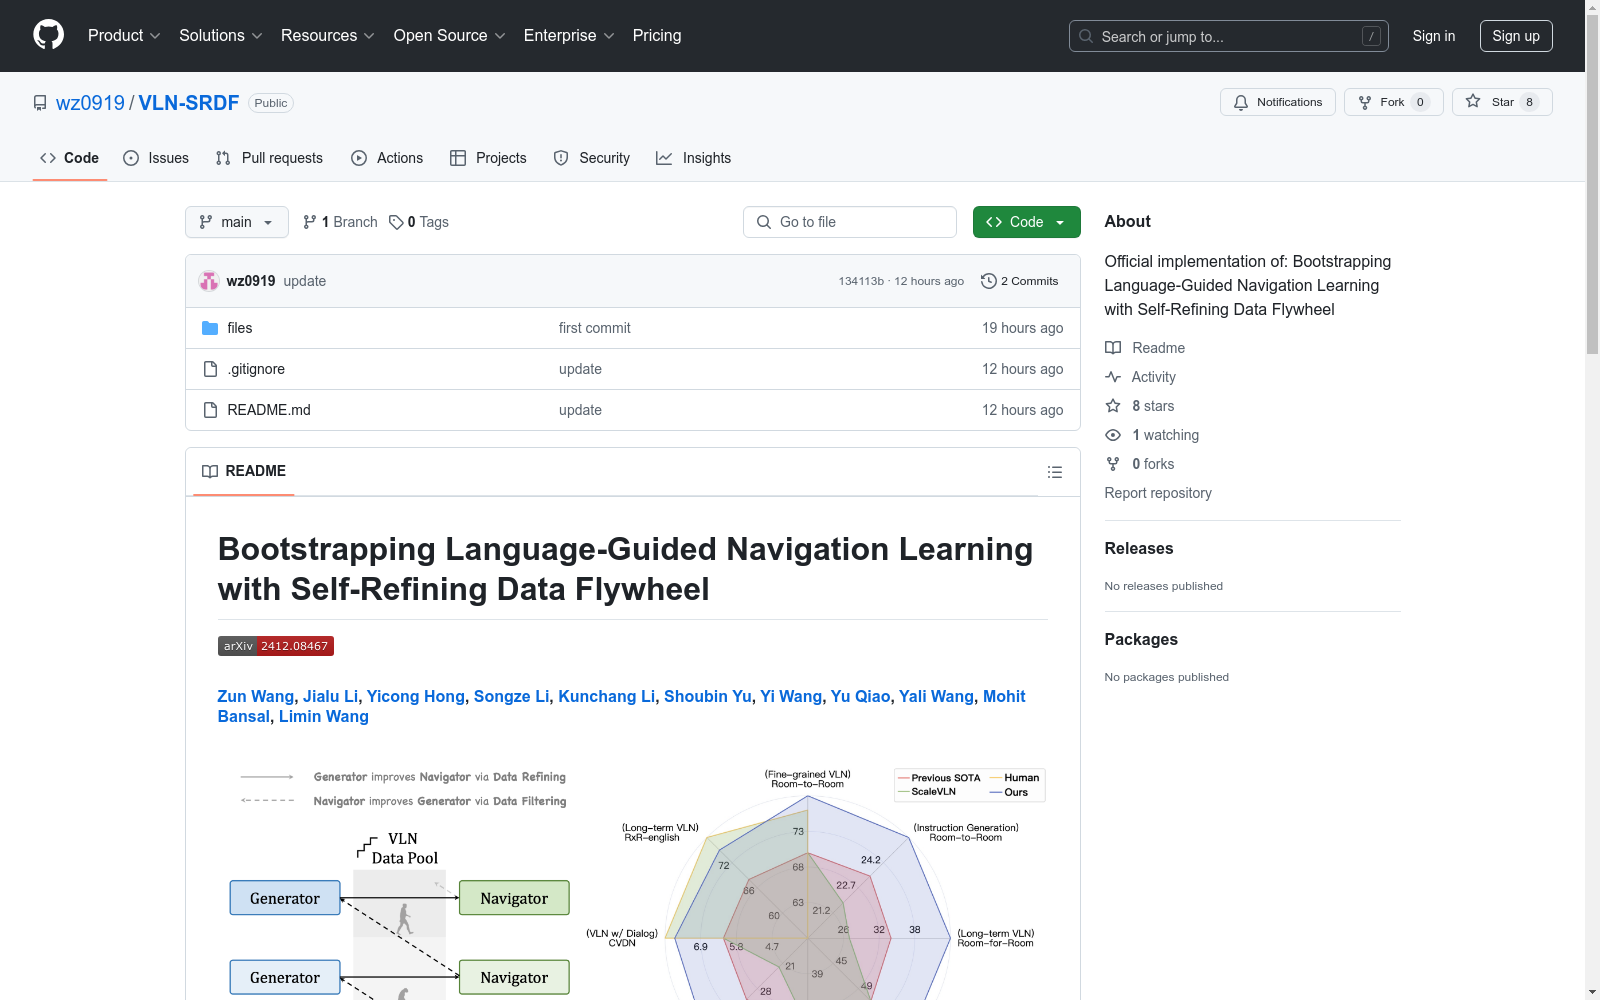This screenshot has height=1000, width=1600.
Task: Click the branch icon beside 1 Branch
Action: (310, 222)
